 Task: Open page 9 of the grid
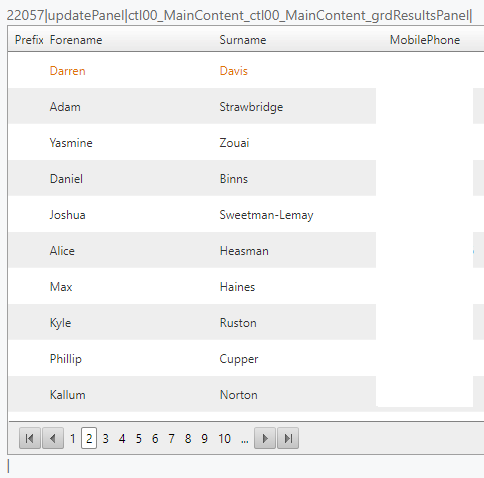pos(204,439)
